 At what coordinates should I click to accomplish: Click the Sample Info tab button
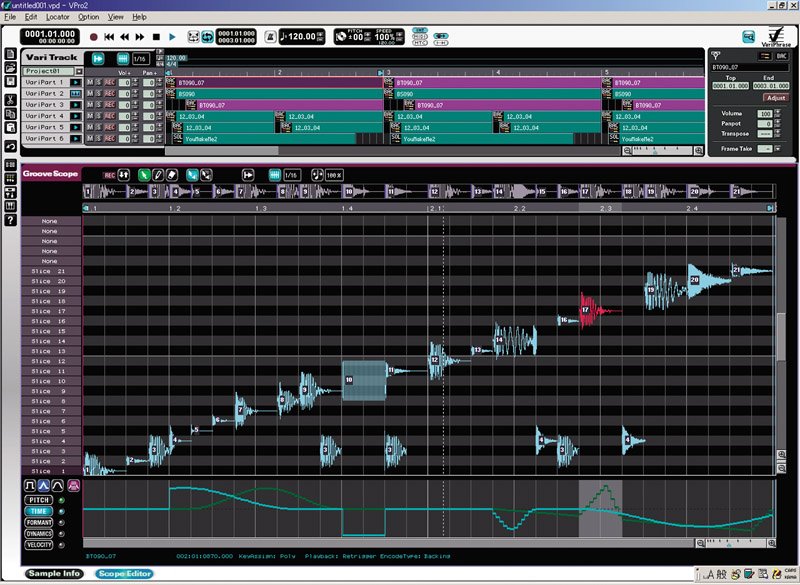click(54, 574)
